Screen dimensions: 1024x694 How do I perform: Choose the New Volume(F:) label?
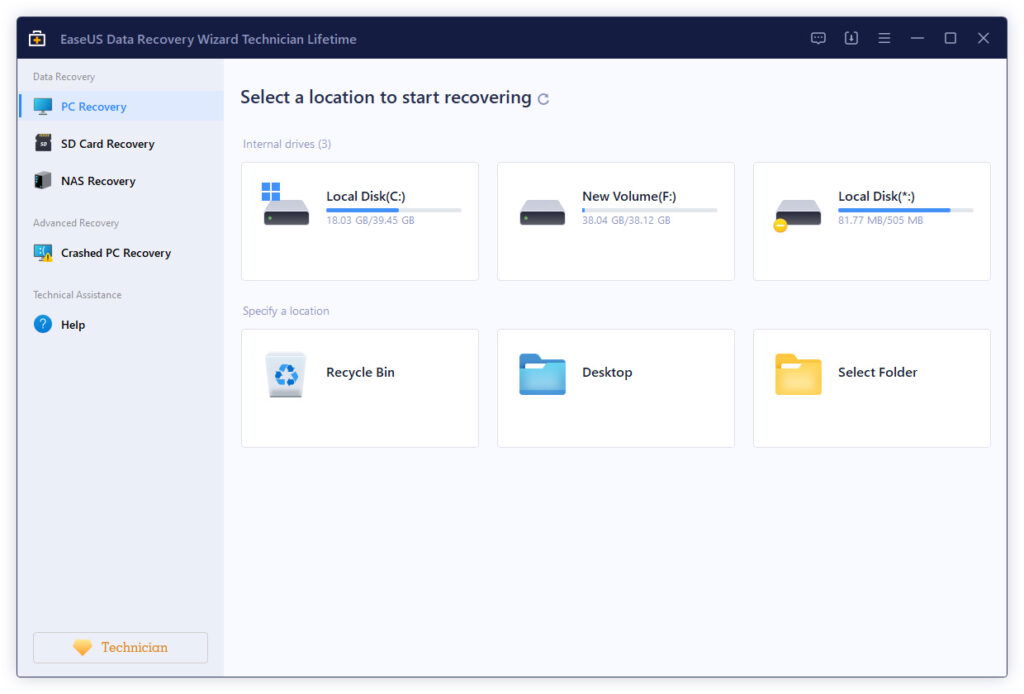pos(629,196)
